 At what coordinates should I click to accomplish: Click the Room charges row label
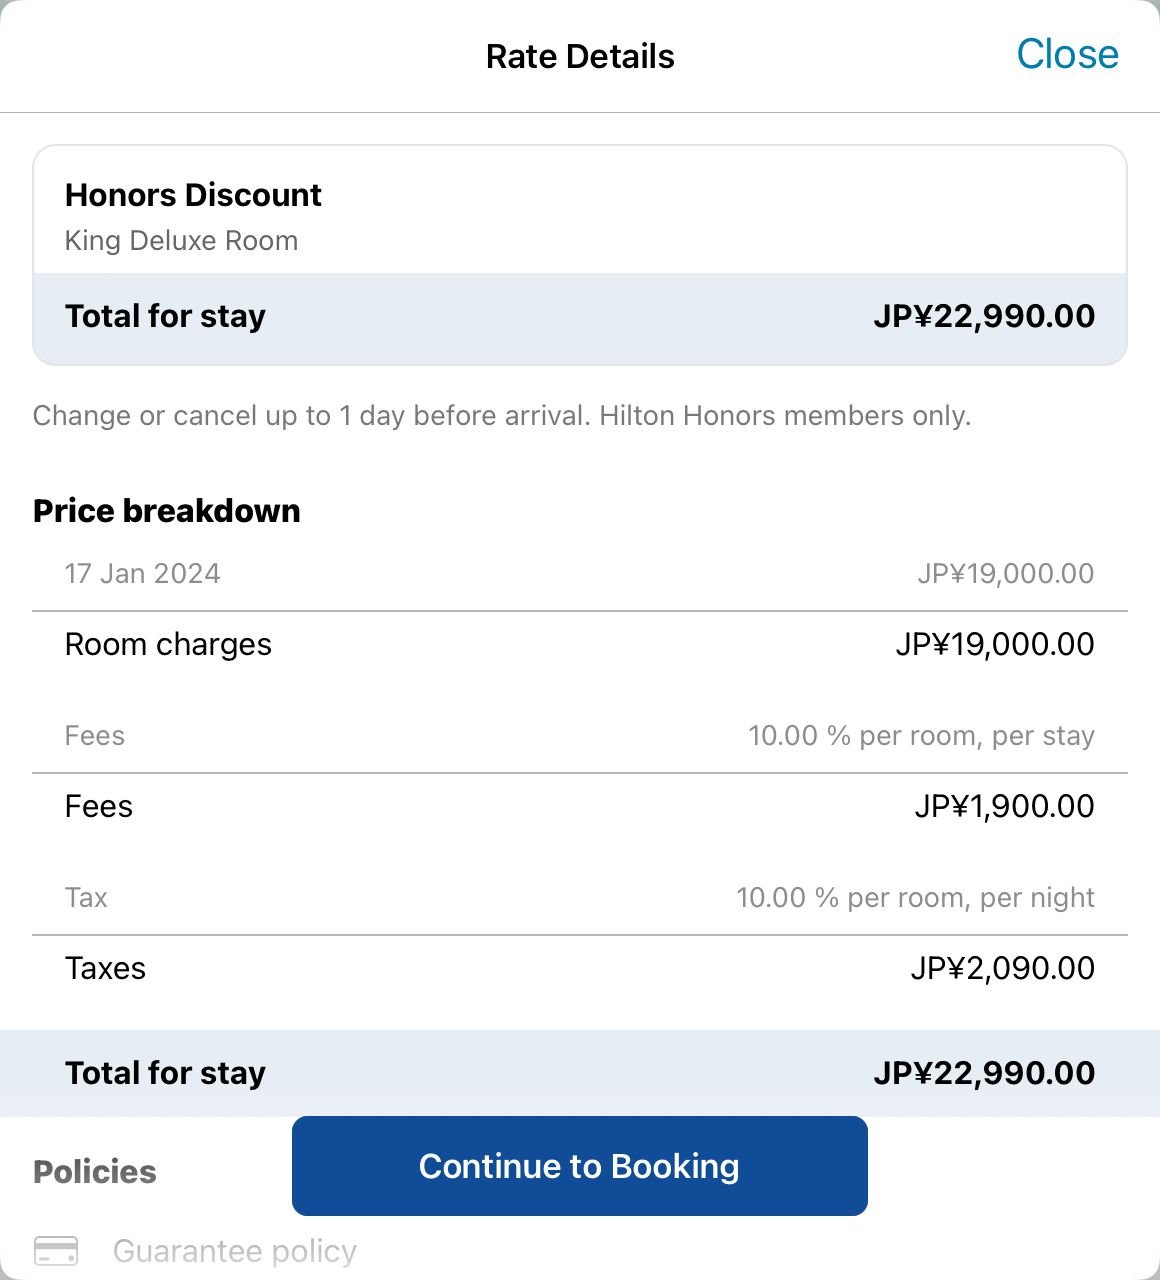[x=168, y=645]
